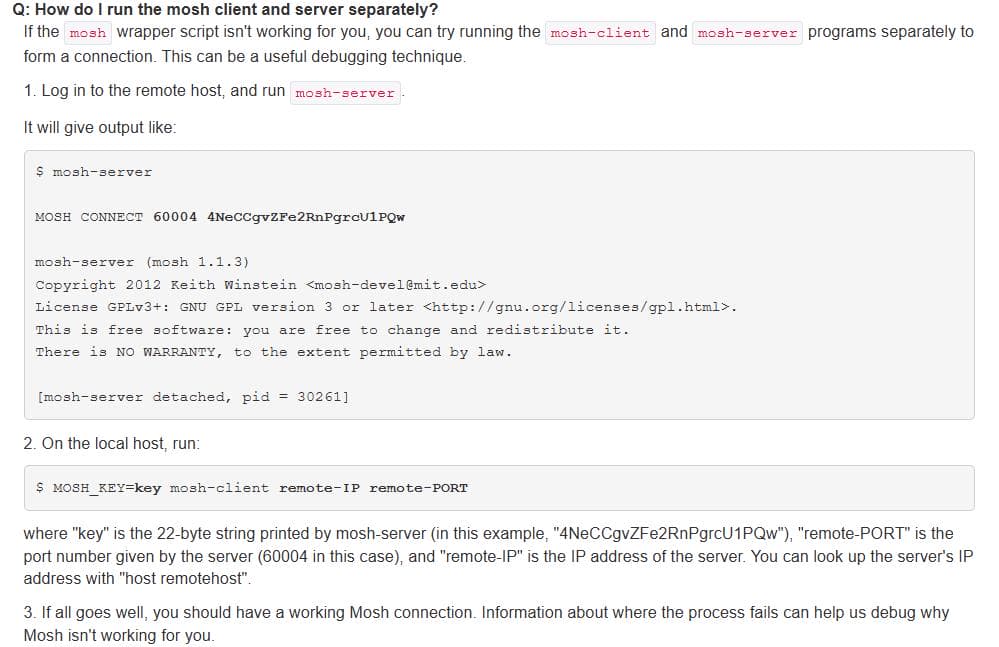Click the NO WARRANTY line in output
This screenshot has height=647, width=999.
coord(273,352)
